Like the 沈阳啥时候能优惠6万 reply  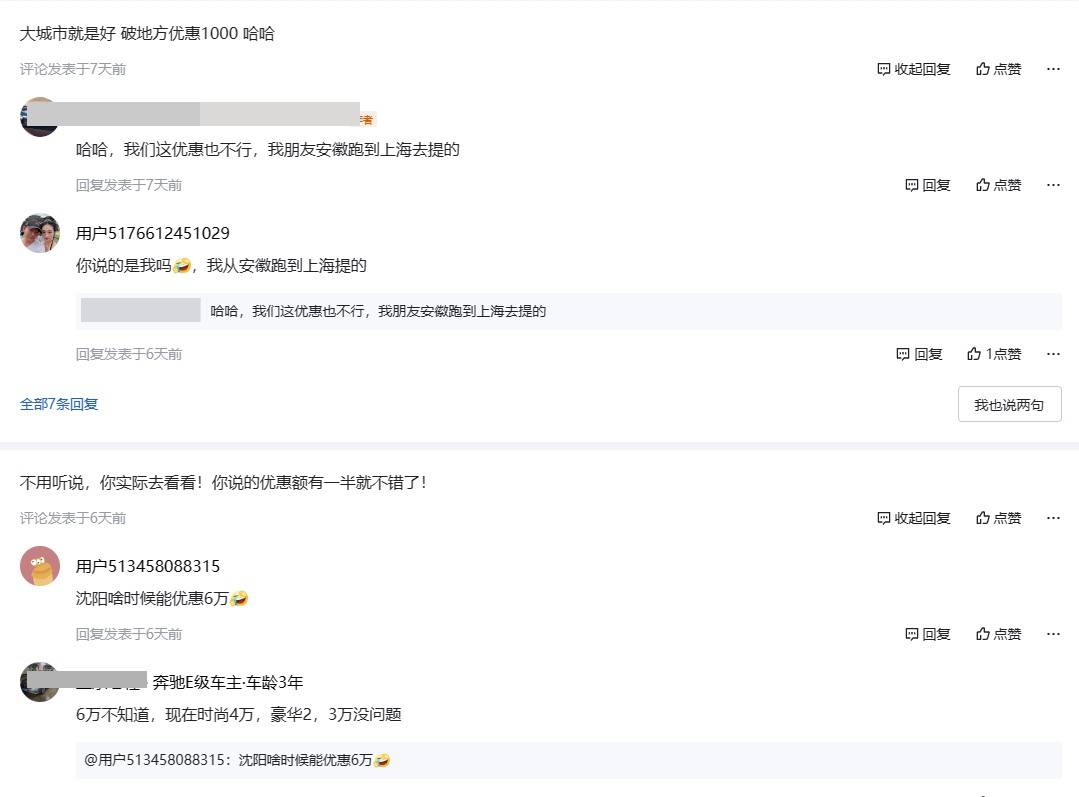(x=998, y=634)
